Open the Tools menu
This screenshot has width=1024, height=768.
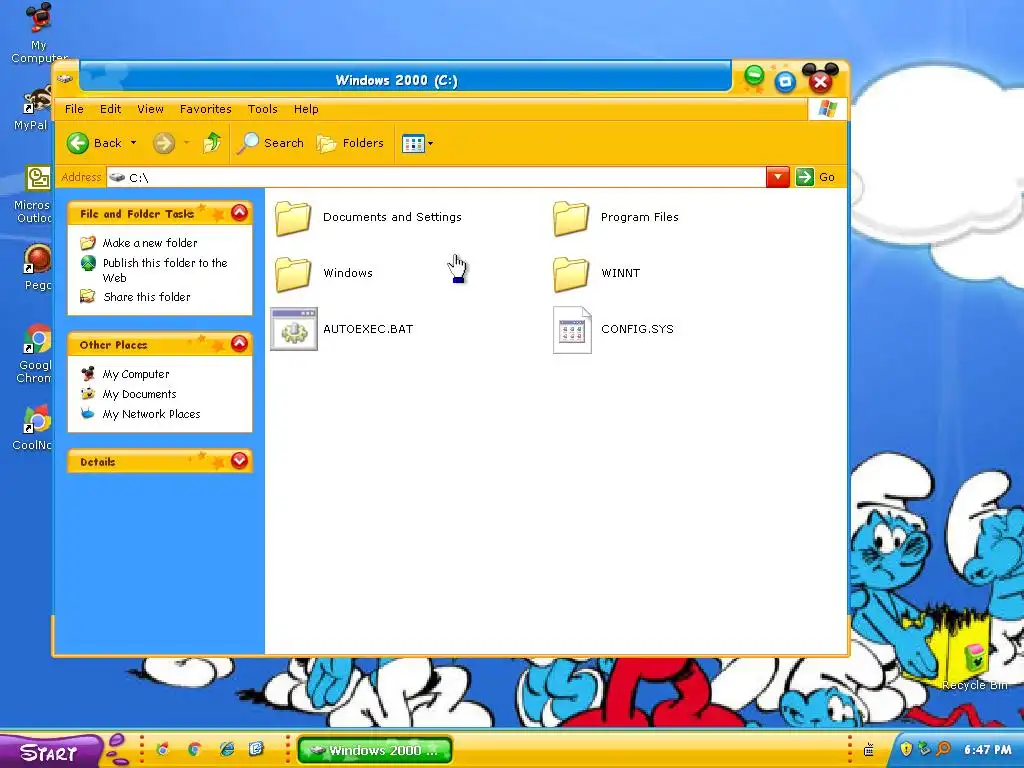(x=263, y=109)
